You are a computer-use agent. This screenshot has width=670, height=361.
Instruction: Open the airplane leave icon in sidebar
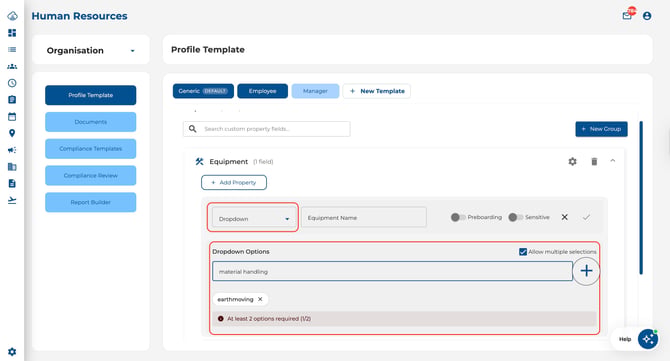[x=12, y=200]
